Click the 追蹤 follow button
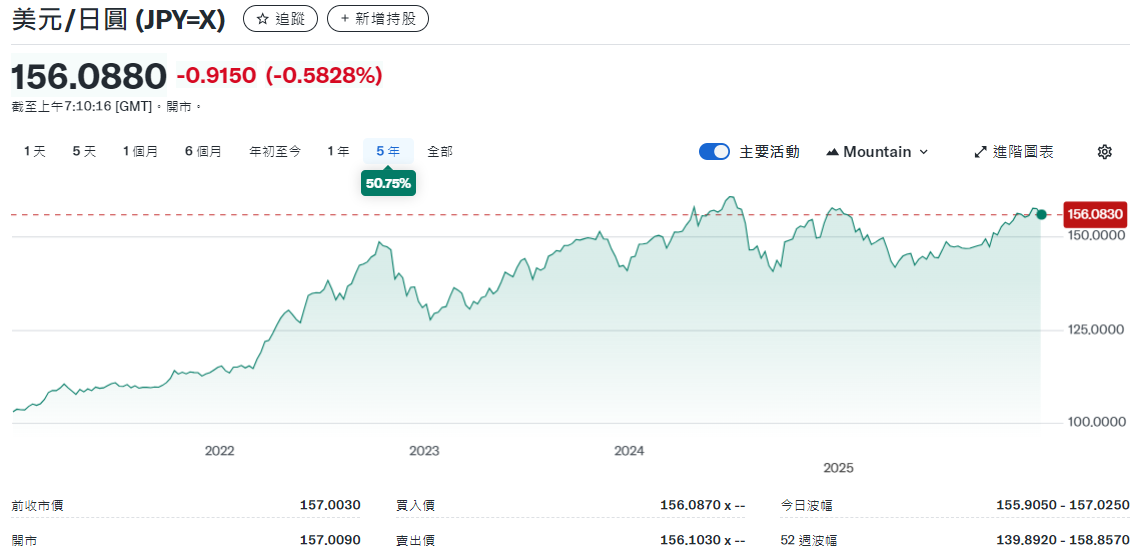1142x552 pixels. click(x=280, y=19)
